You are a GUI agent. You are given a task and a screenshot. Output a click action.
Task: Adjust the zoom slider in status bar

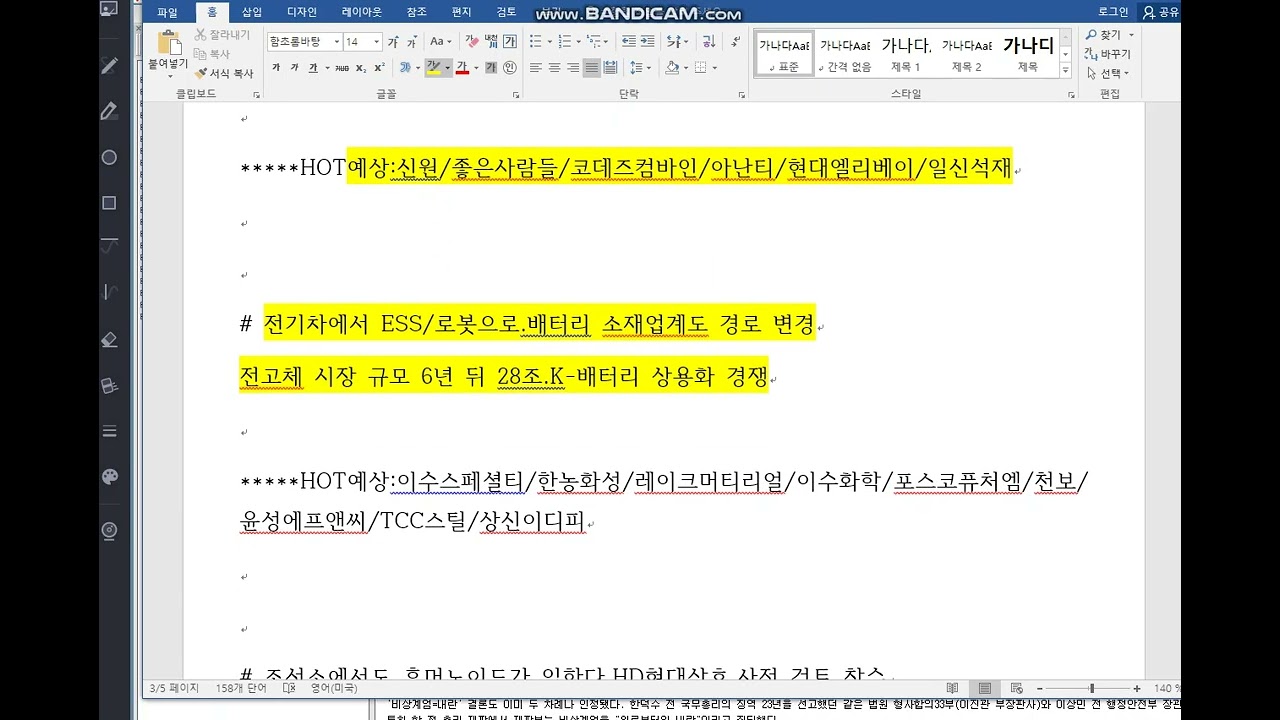(x=1092, y=688)
